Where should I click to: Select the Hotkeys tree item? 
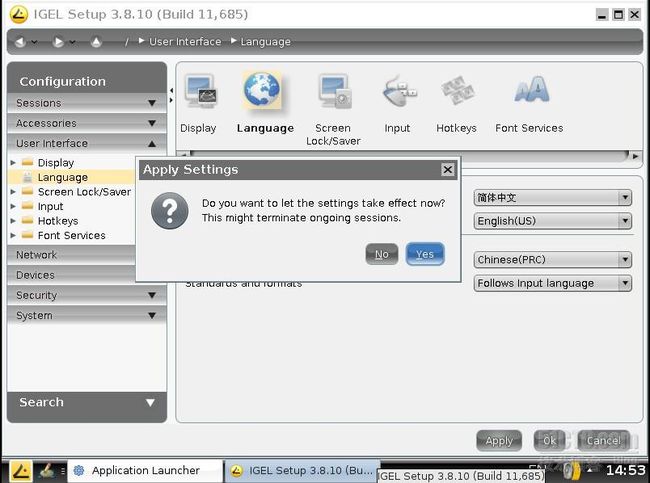click(x=58, y=221)
